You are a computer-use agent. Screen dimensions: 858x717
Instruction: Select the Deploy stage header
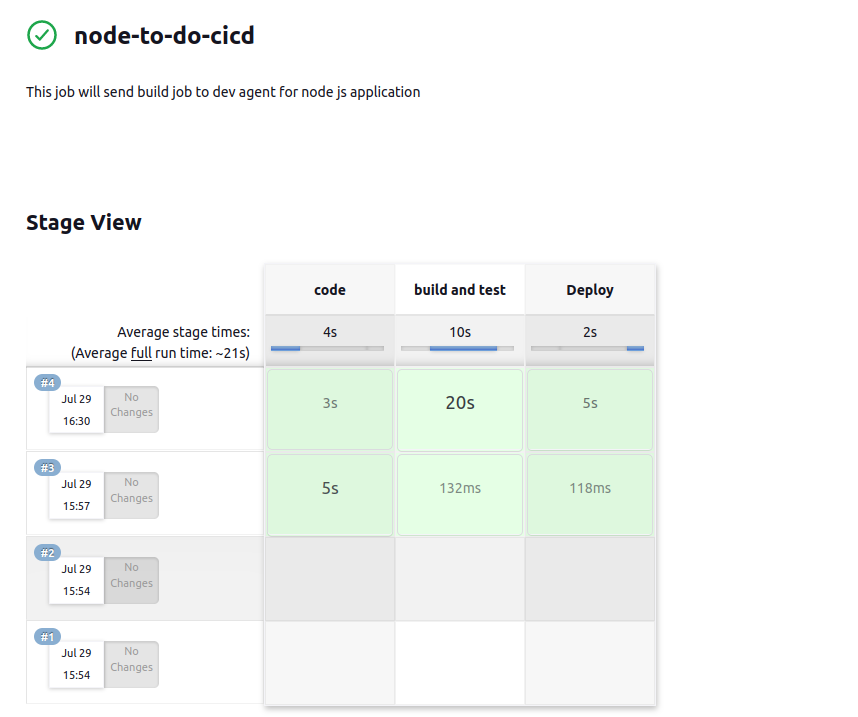(x=590, y=290)
